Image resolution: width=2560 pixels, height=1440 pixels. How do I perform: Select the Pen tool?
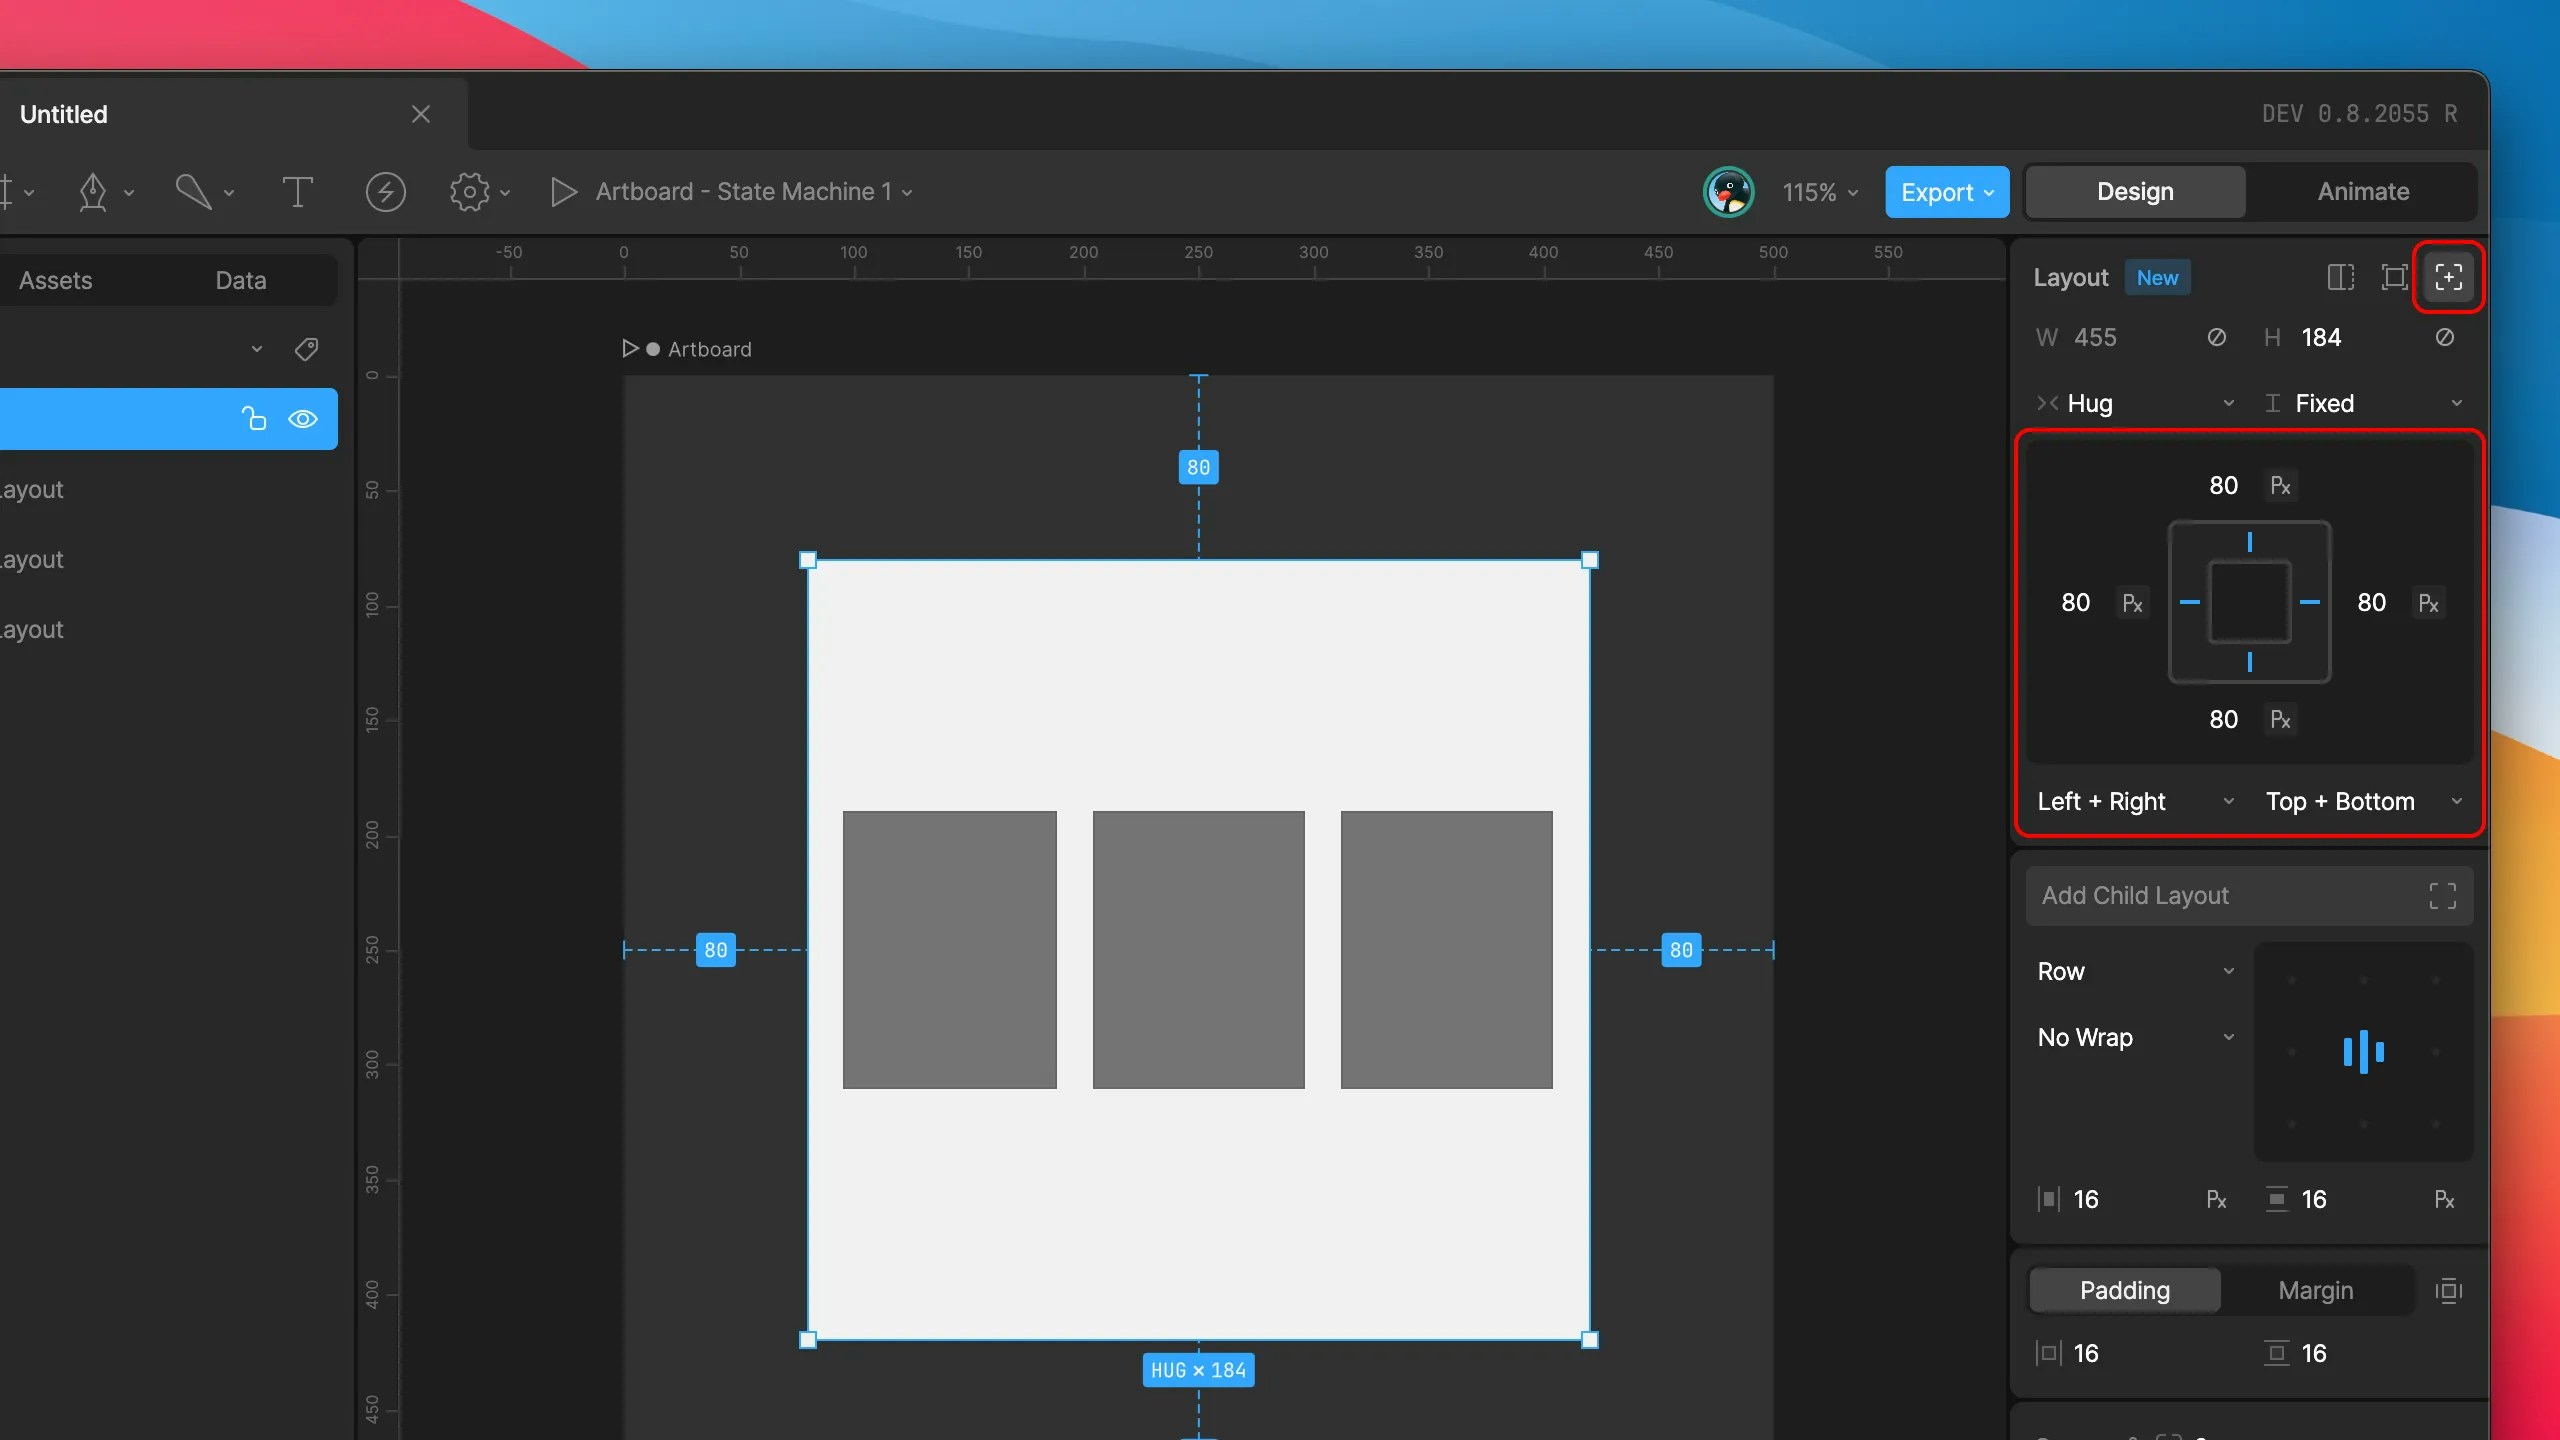[x=93, y=192]
